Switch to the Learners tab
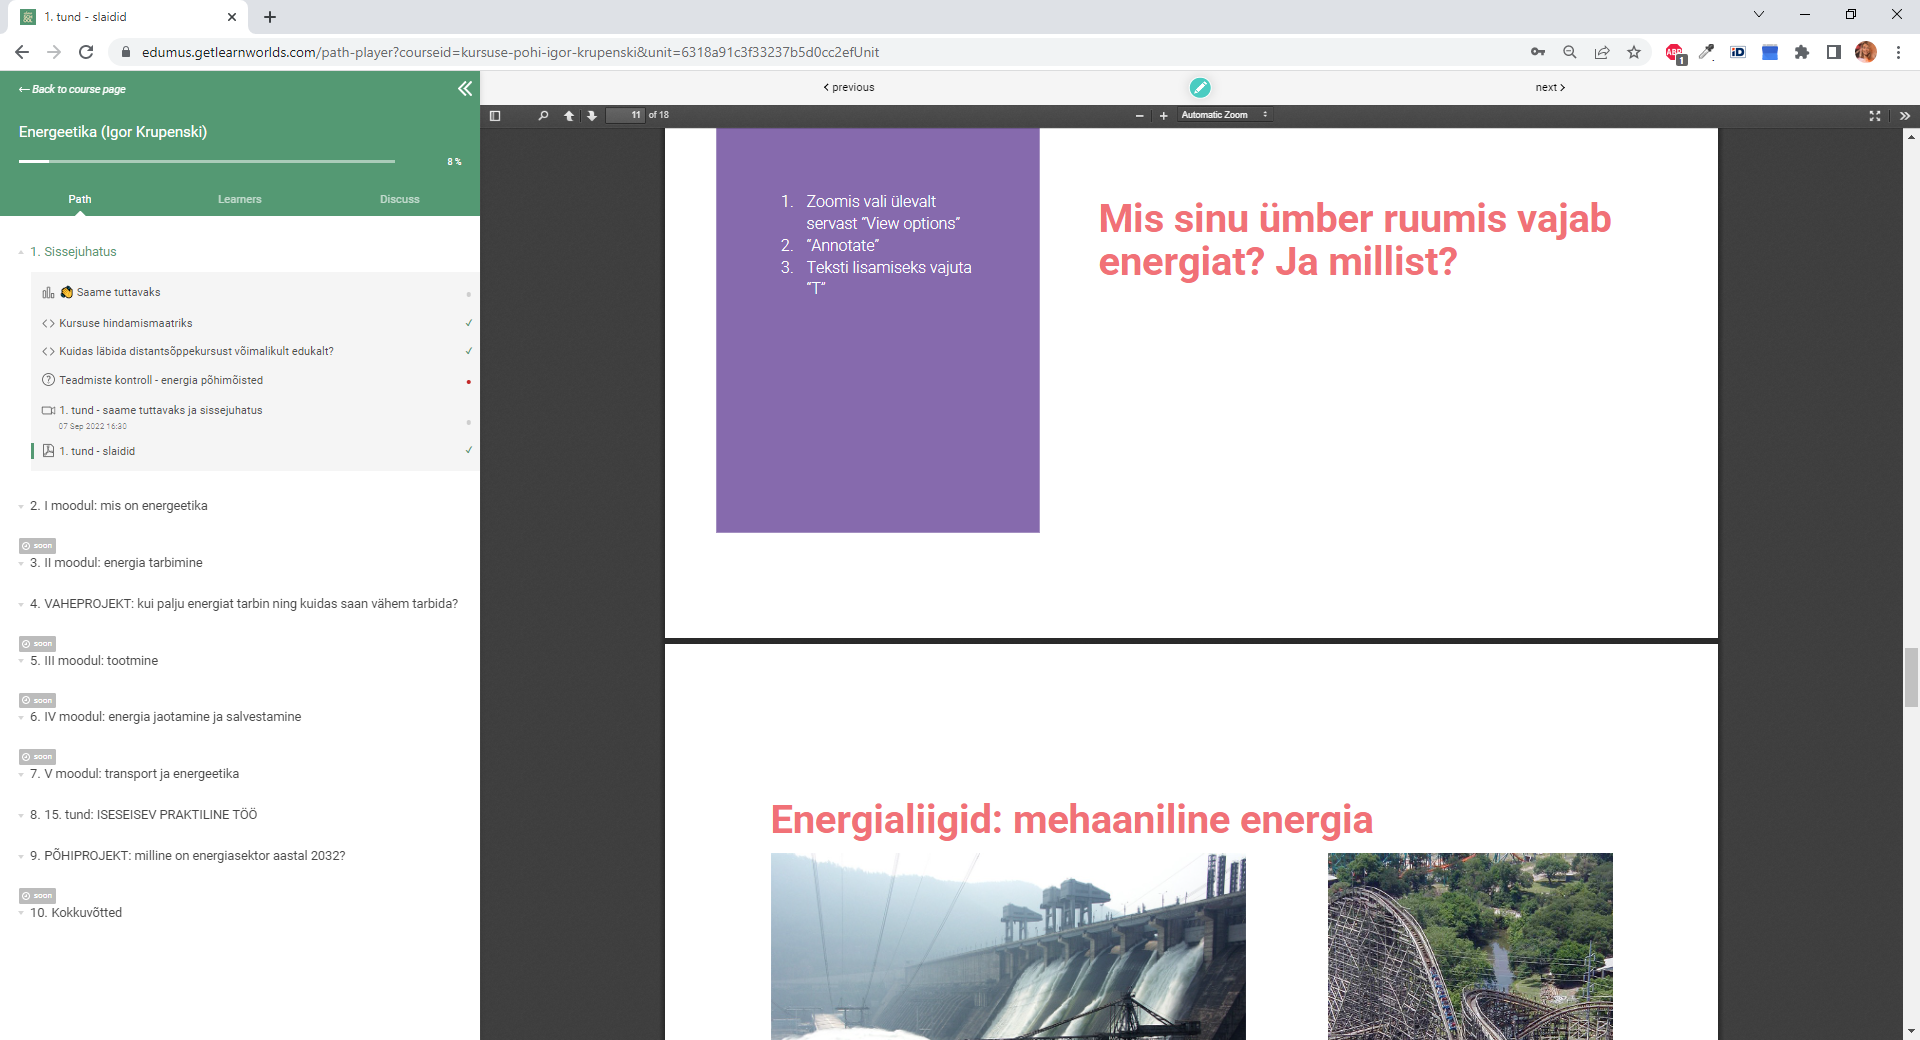1920x1040 pixels. (240, 199)
